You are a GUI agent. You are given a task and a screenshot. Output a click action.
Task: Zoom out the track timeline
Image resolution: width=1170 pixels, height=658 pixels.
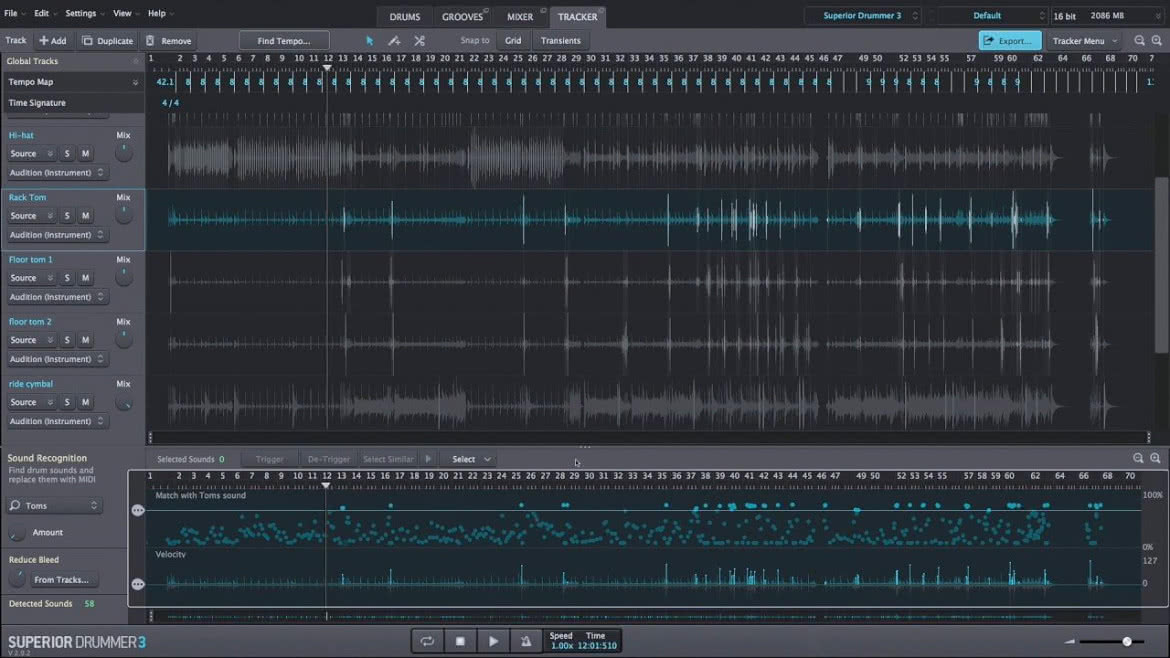pyautogui.click(x=1139, y=41)
